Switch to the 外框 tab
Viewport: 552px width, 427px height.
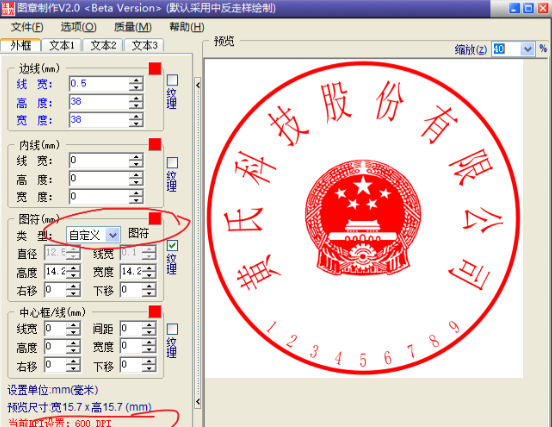[21, 45]
